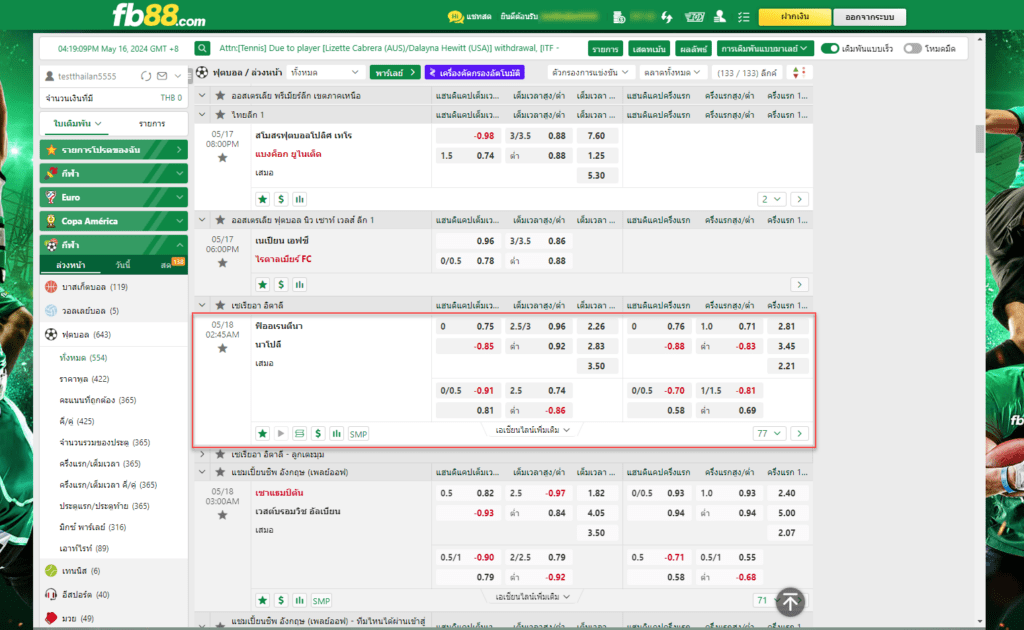Open the mail envelope icon near username
Screen dimensions: 1024x630
point(162,76)
